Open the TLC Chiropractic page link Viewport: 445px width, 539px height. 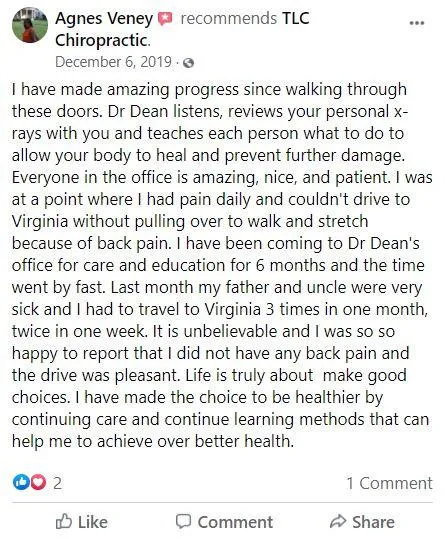[182, 29]
